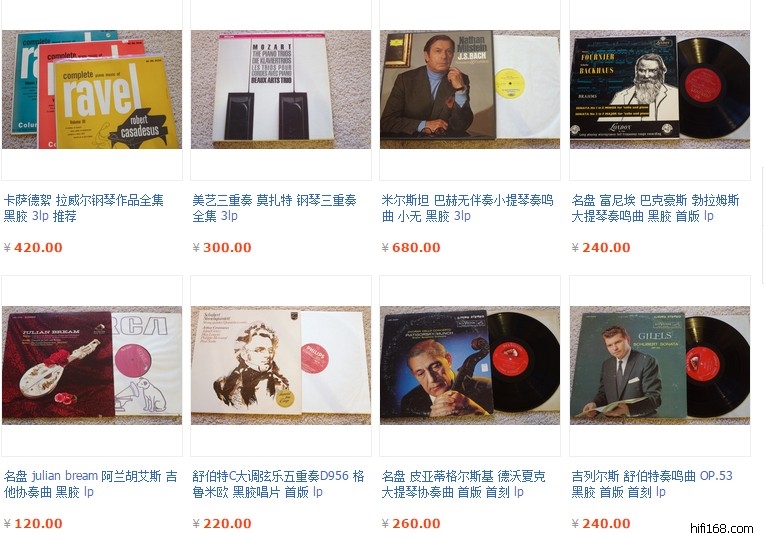The image size is (764, 542).
Task: Open the Nathan Milstein J.S. Bach thumbnail
Action: coord(470,89)
